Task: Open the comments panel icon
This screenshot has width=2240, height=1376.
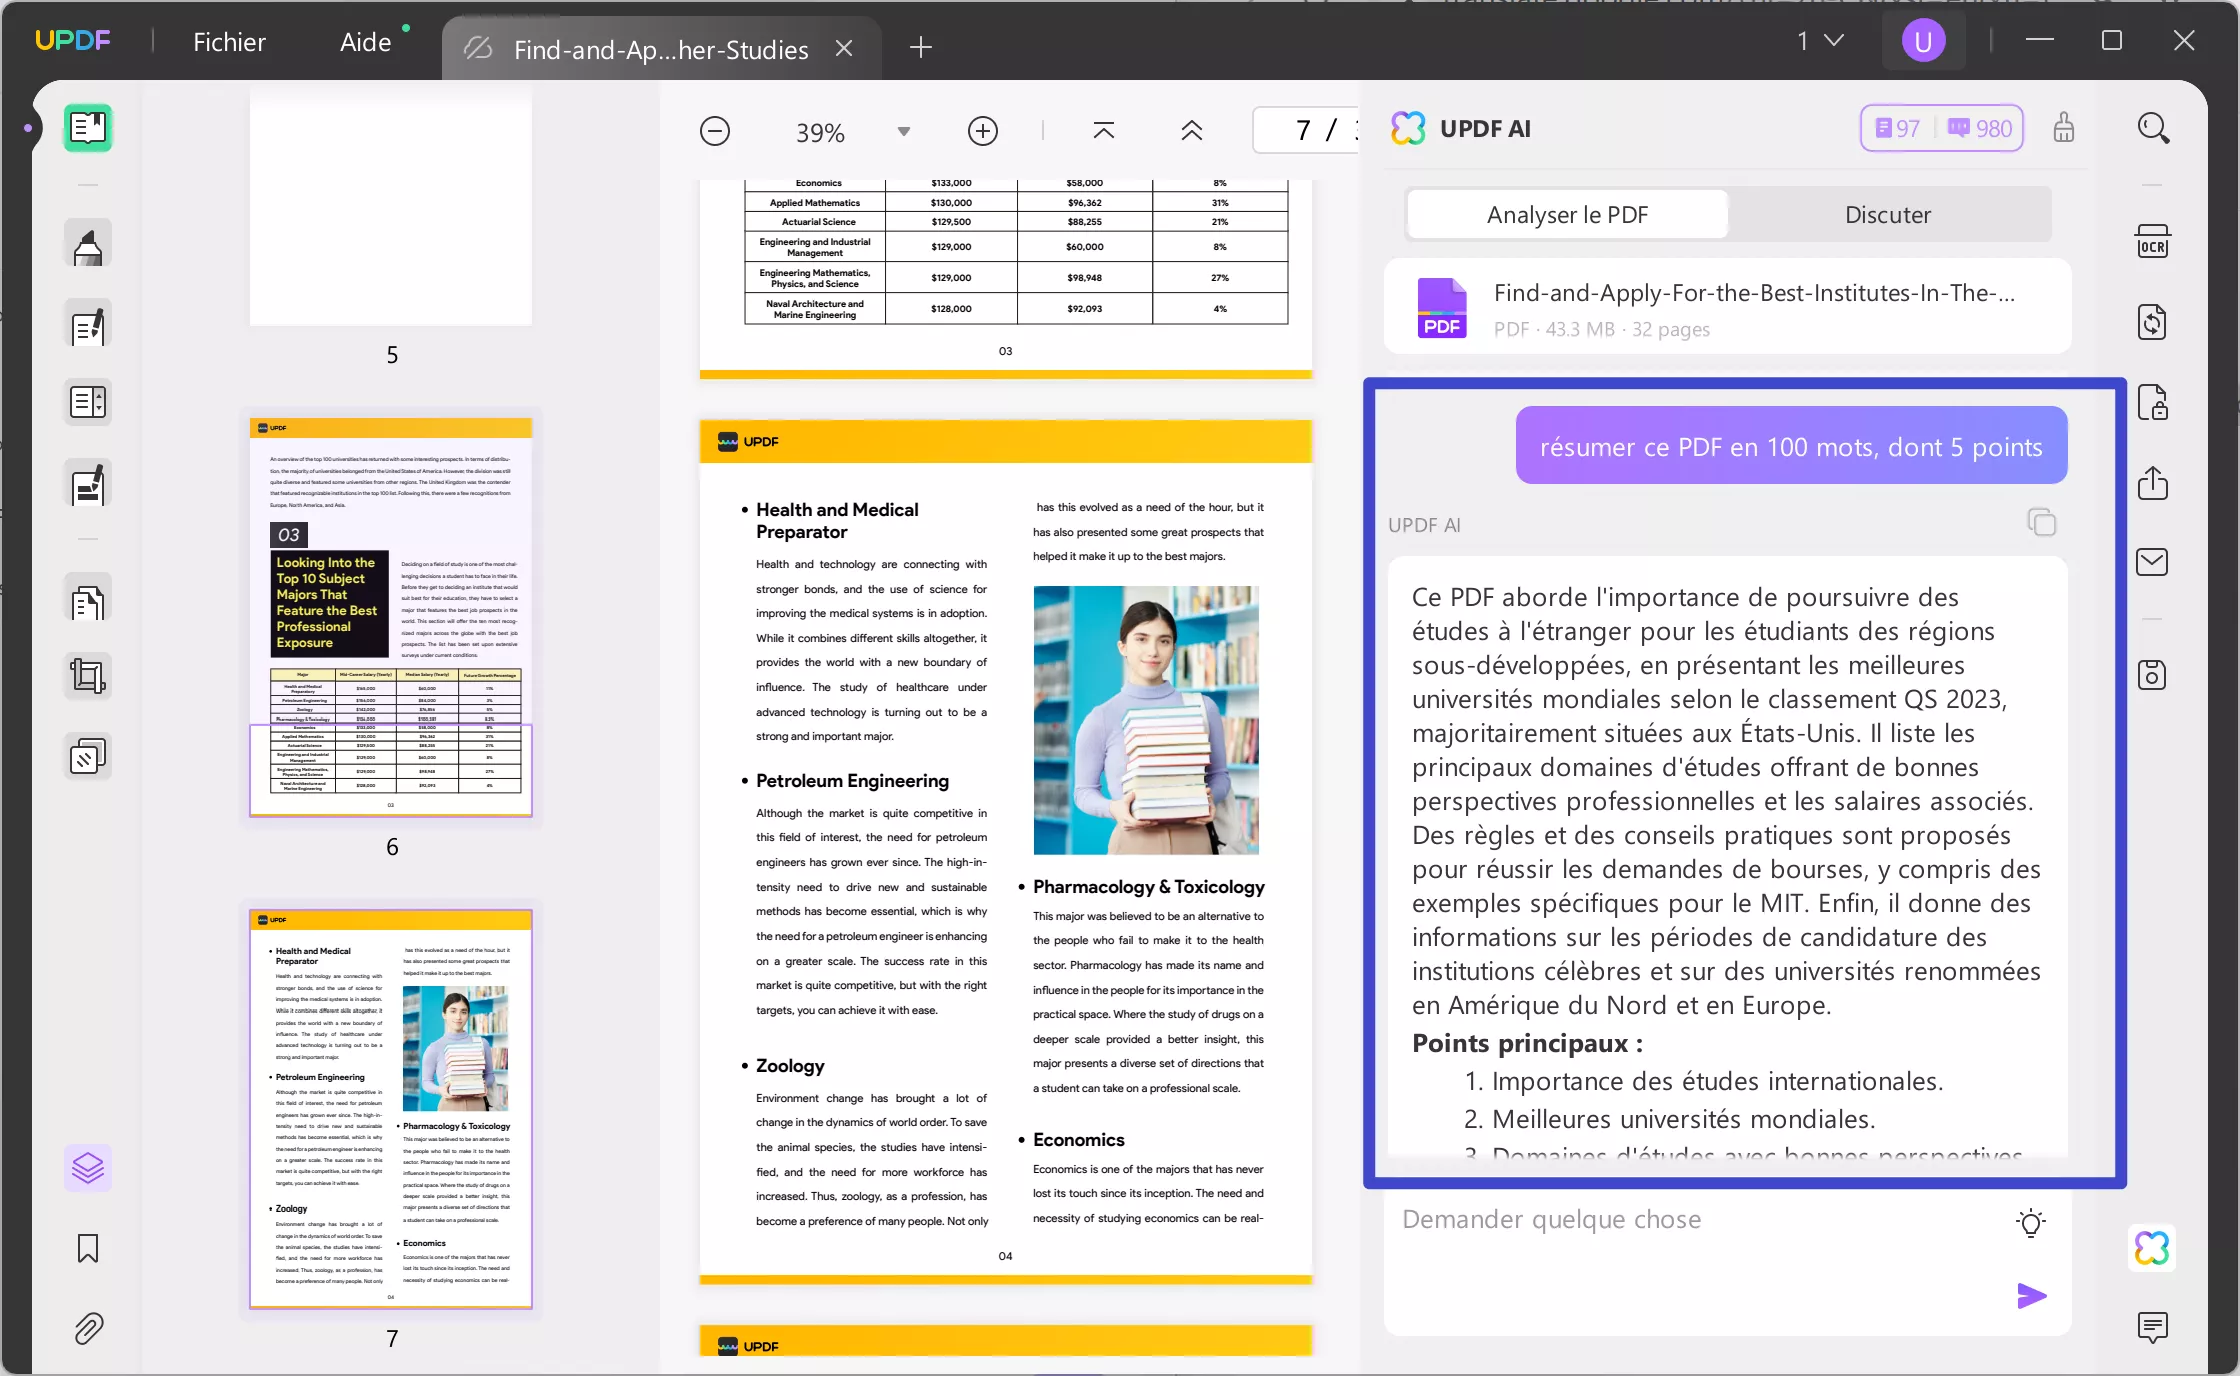Action: [2153, 1328]
